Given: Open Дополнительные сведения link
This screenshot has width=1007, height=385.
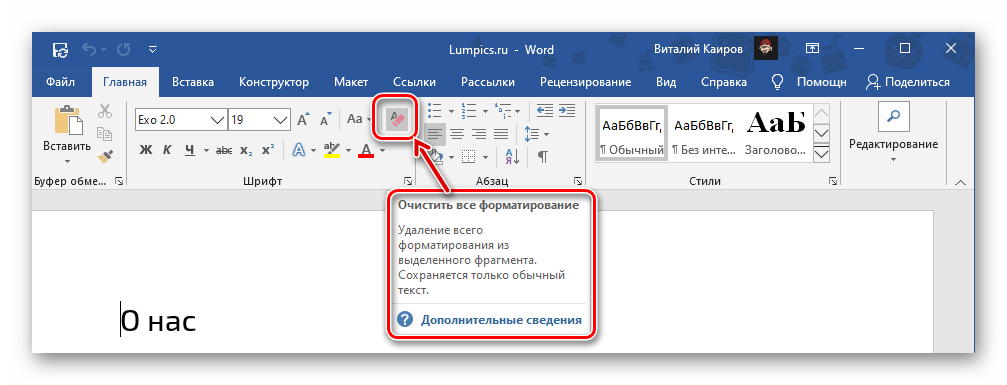Looking at the screenshot, I should coord(501,319).
